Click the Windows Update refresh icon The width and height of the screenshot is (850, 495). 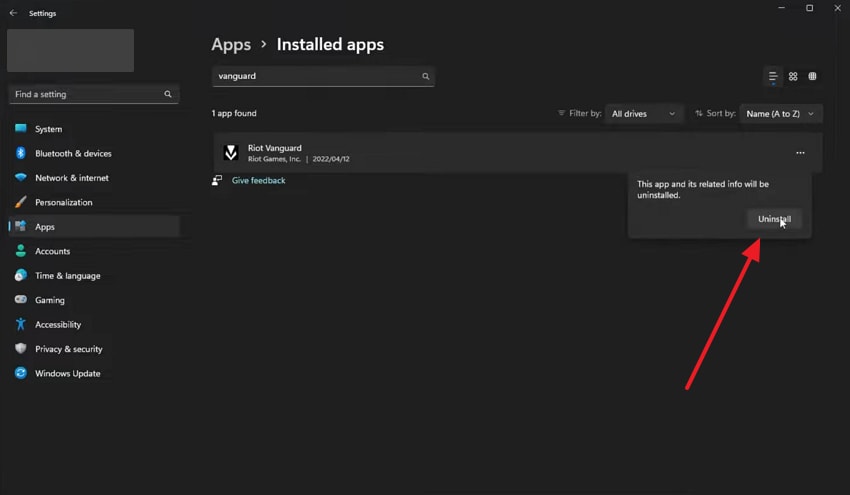21,373
